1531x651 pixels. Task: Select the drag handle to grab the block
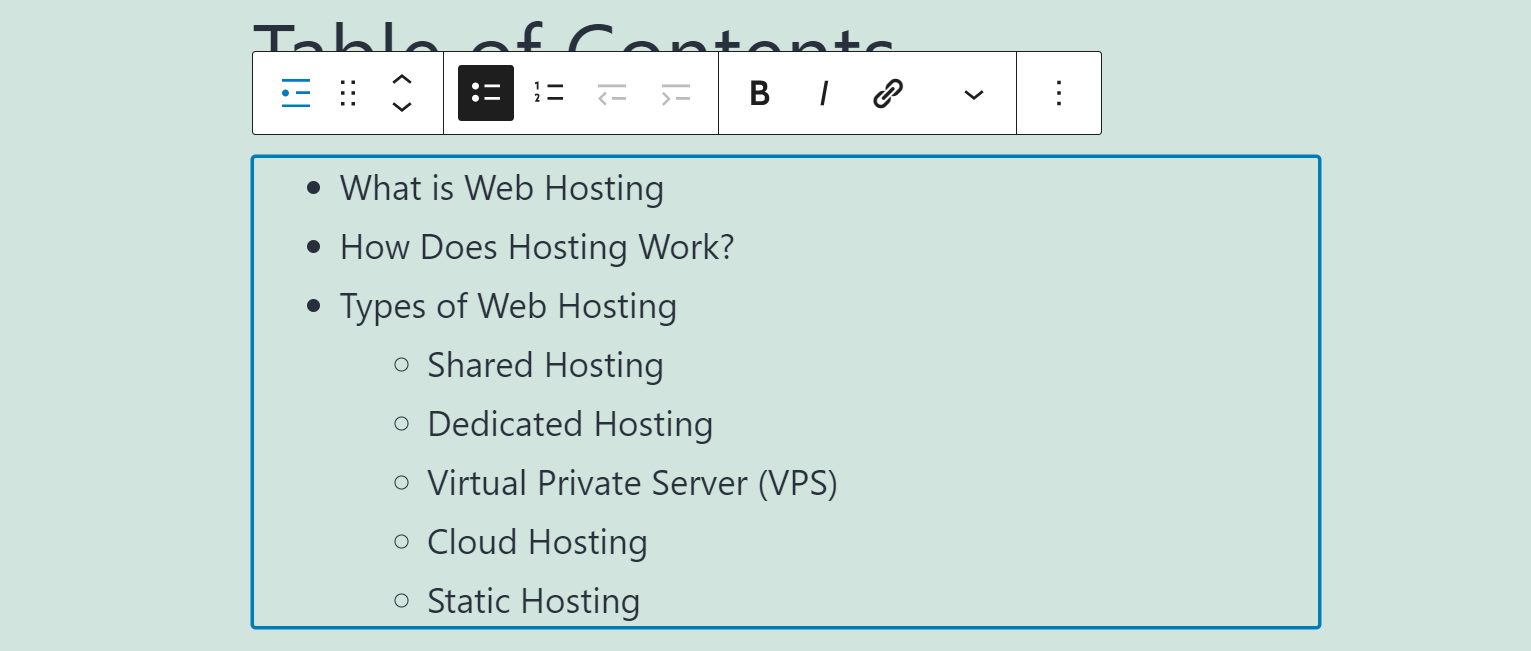point(348,93)
